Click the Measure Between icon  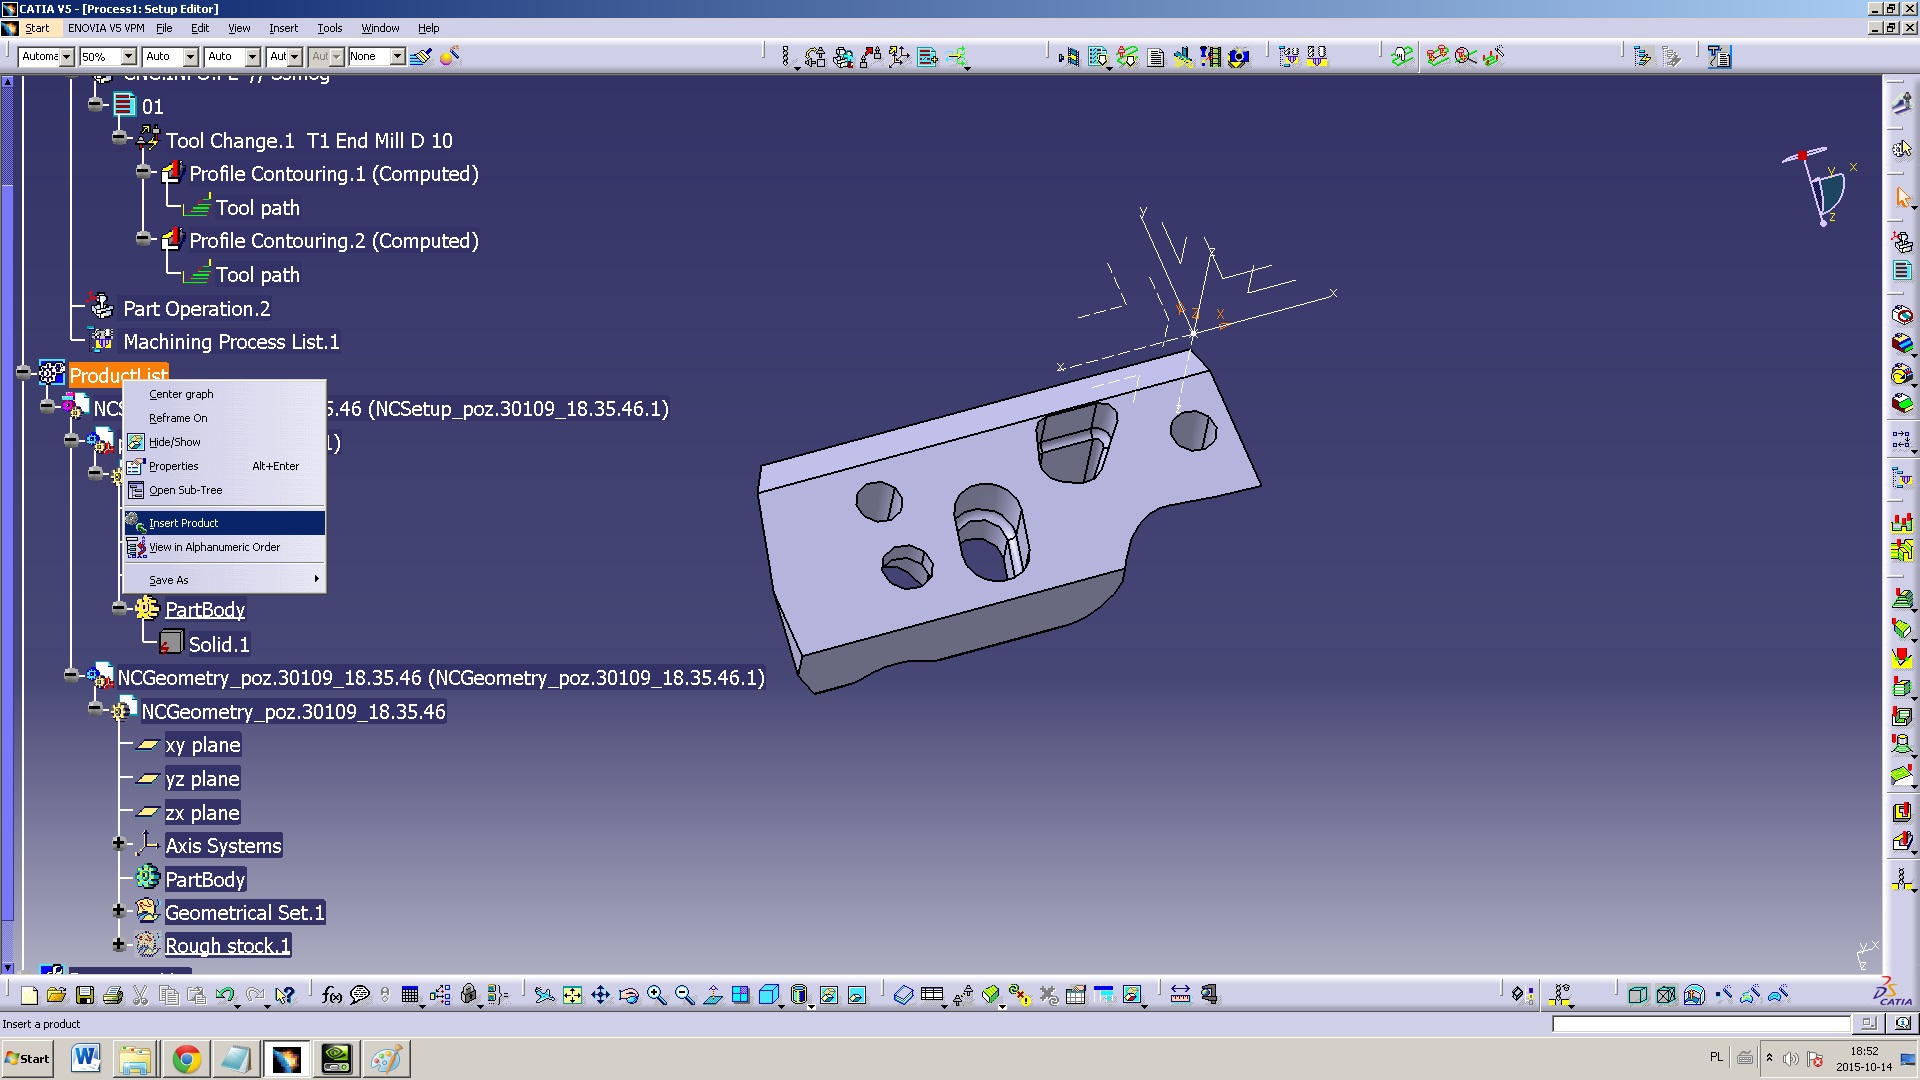(x=1180, y=995)
